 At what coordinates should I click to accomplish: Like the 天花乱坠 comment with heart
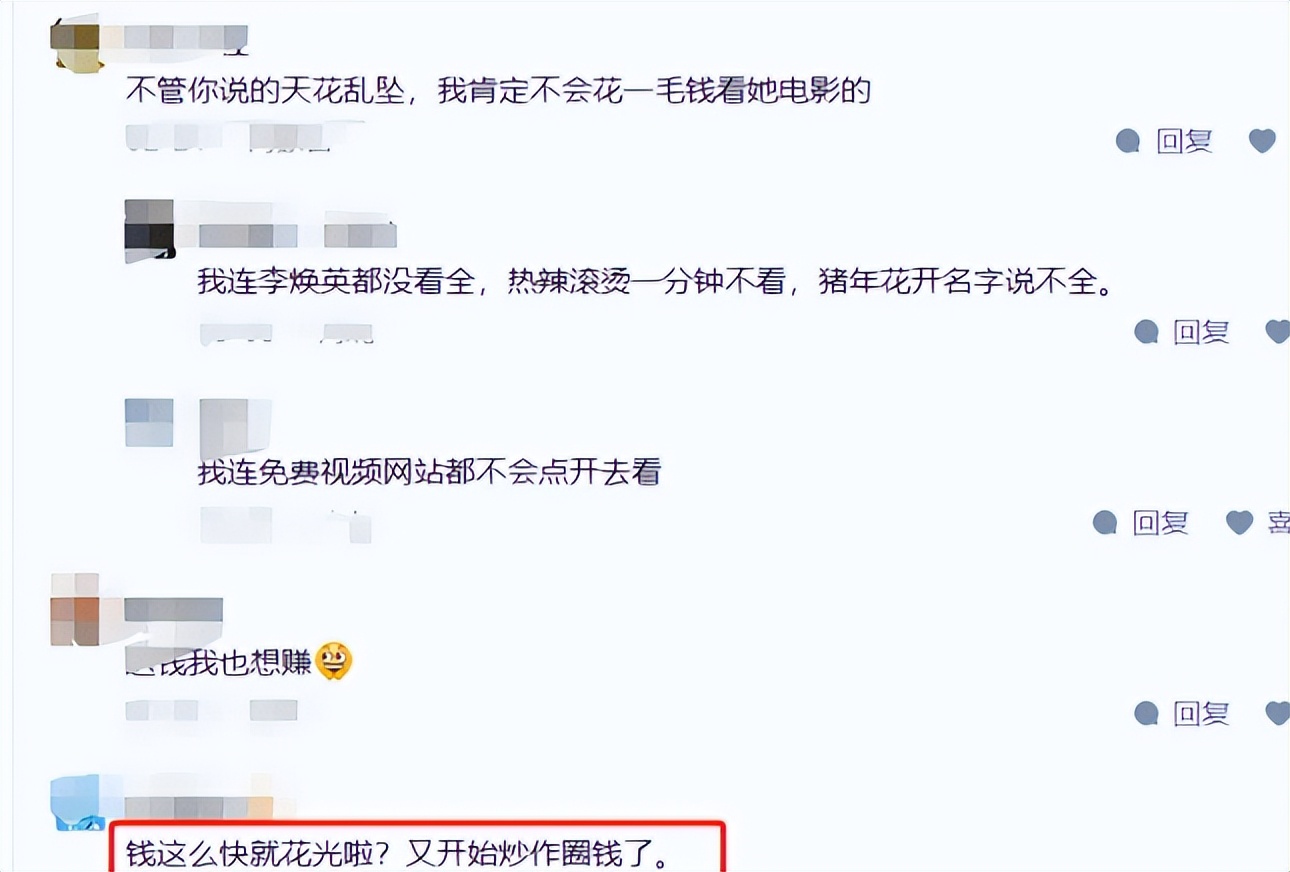[x=1262, y=141]
